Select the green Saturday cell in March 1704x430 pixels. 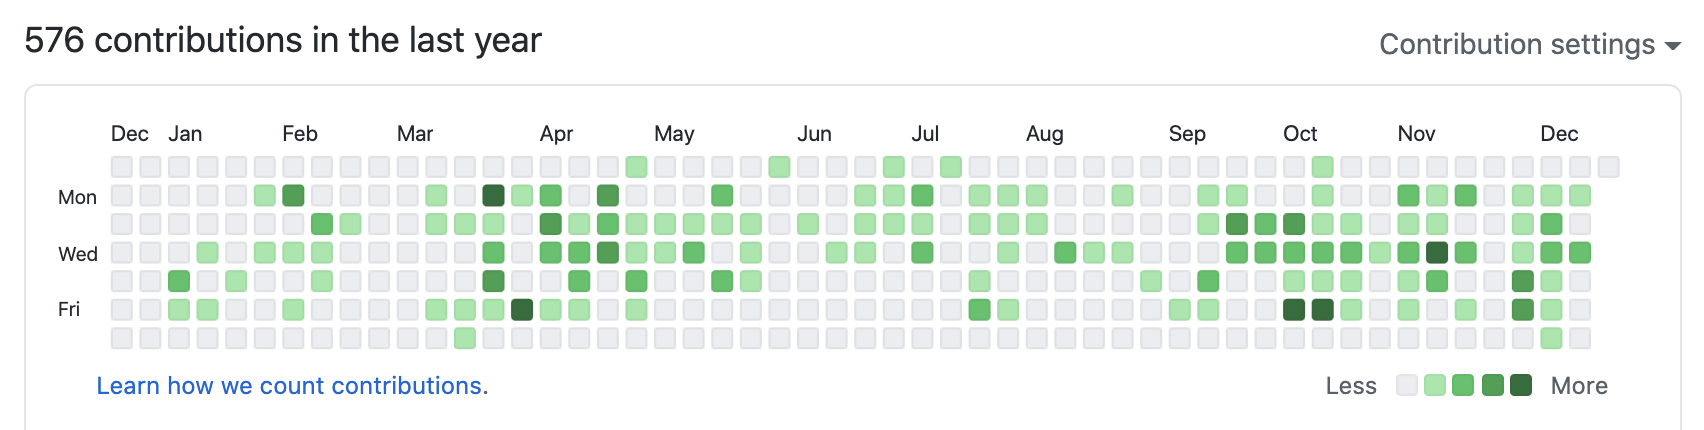coord(465,338)
